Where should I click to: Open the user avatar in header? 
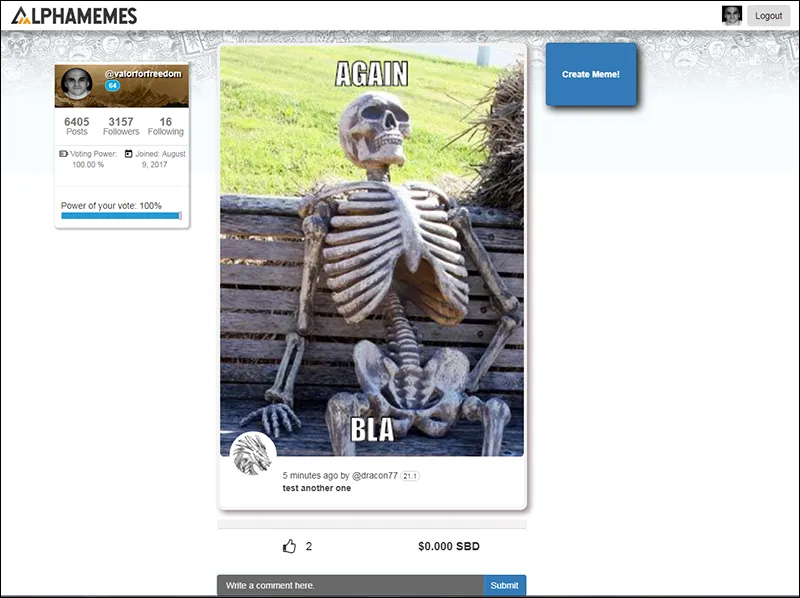pos(732,15)
